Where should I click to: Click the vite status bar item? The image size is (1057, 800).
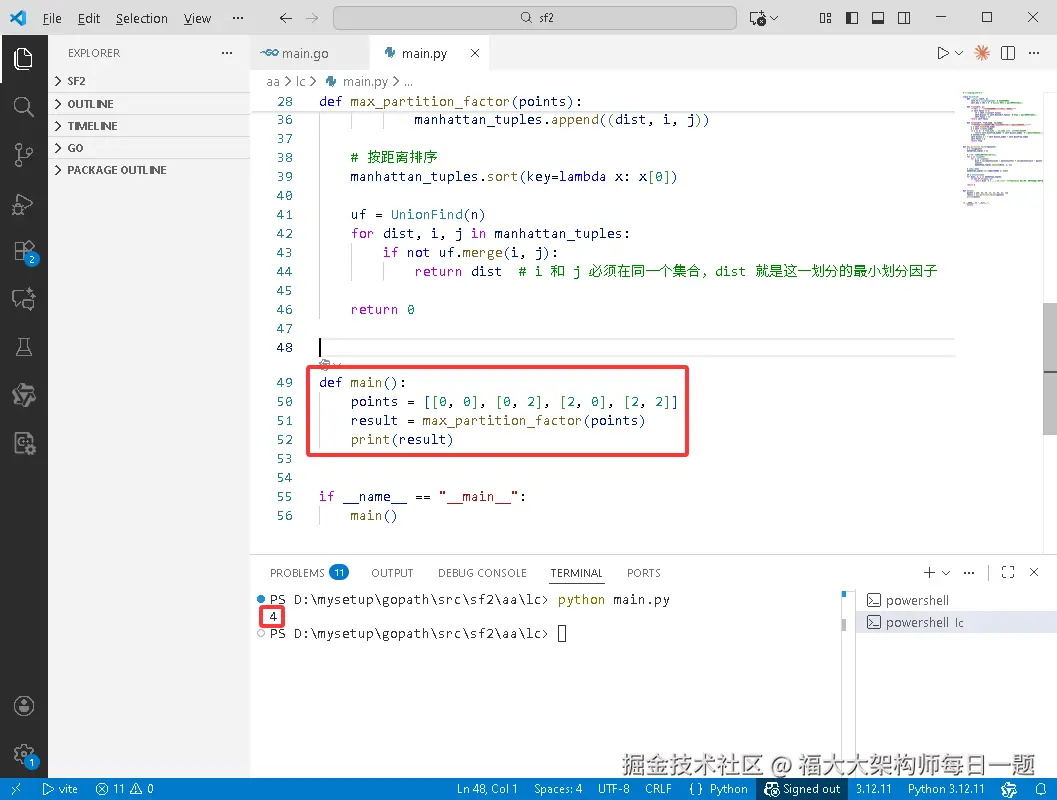click(59, 789)
